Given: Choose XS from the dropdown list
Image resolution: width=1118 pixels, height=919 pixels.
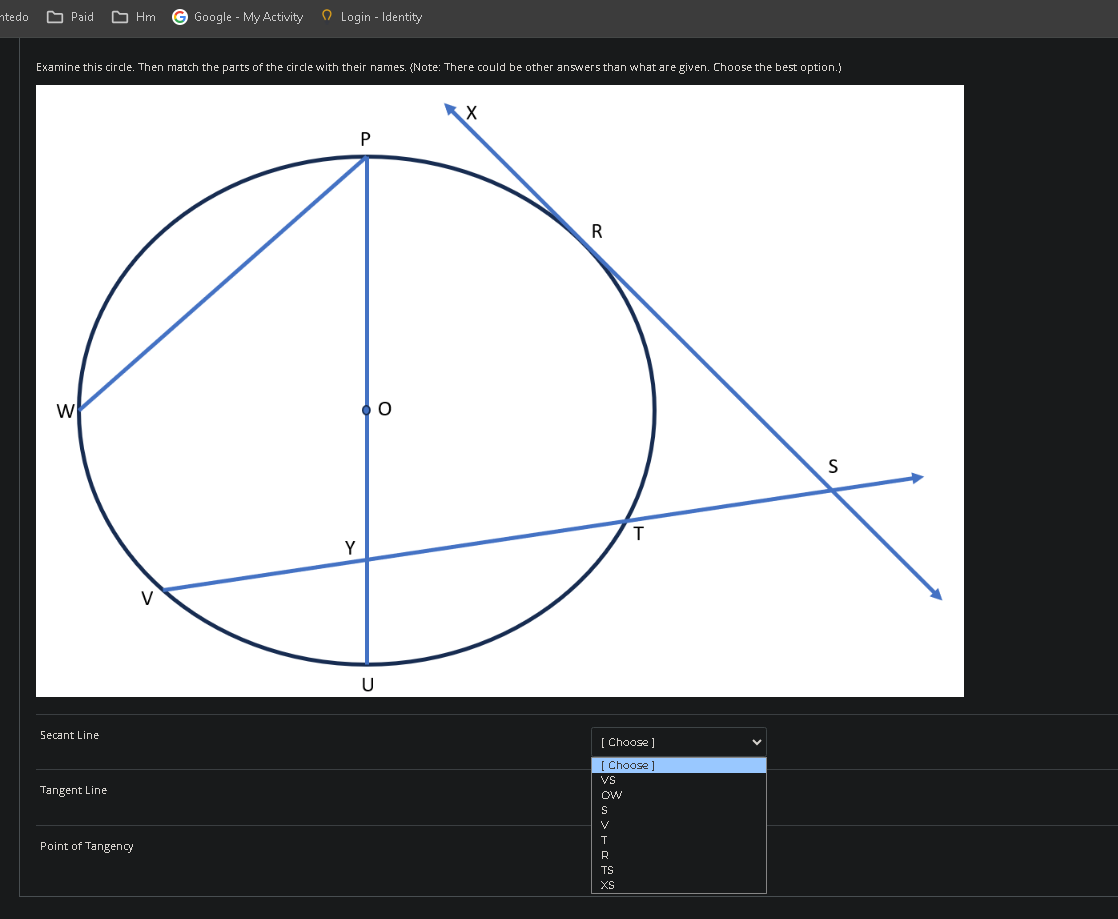Looking at the screenshot, I should pos(679,885).
